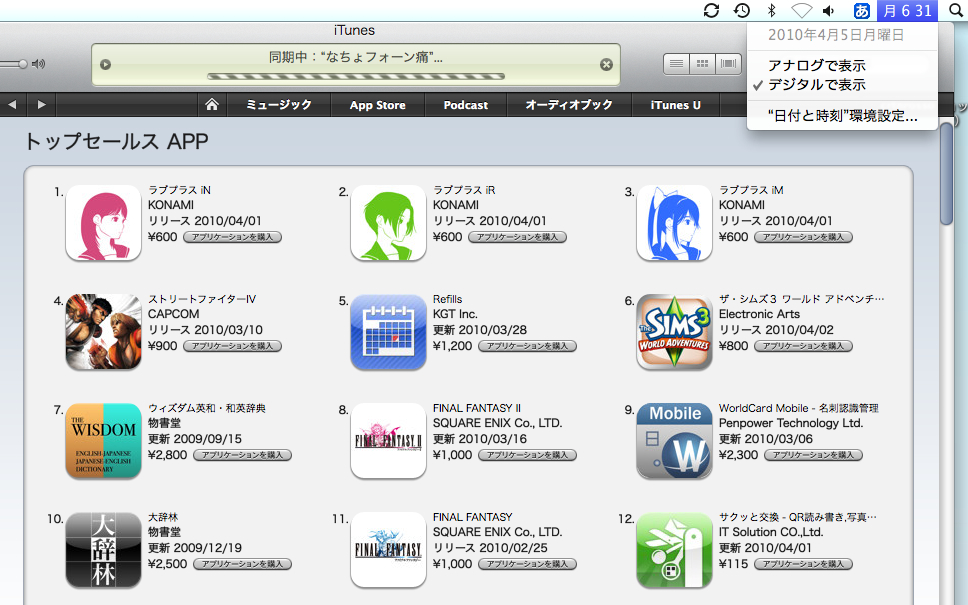Image resolution: width=968 pixels, height=605 pixels.
Task: Click the menu bar clock 月 6 31
Action: tap(908, 10)
